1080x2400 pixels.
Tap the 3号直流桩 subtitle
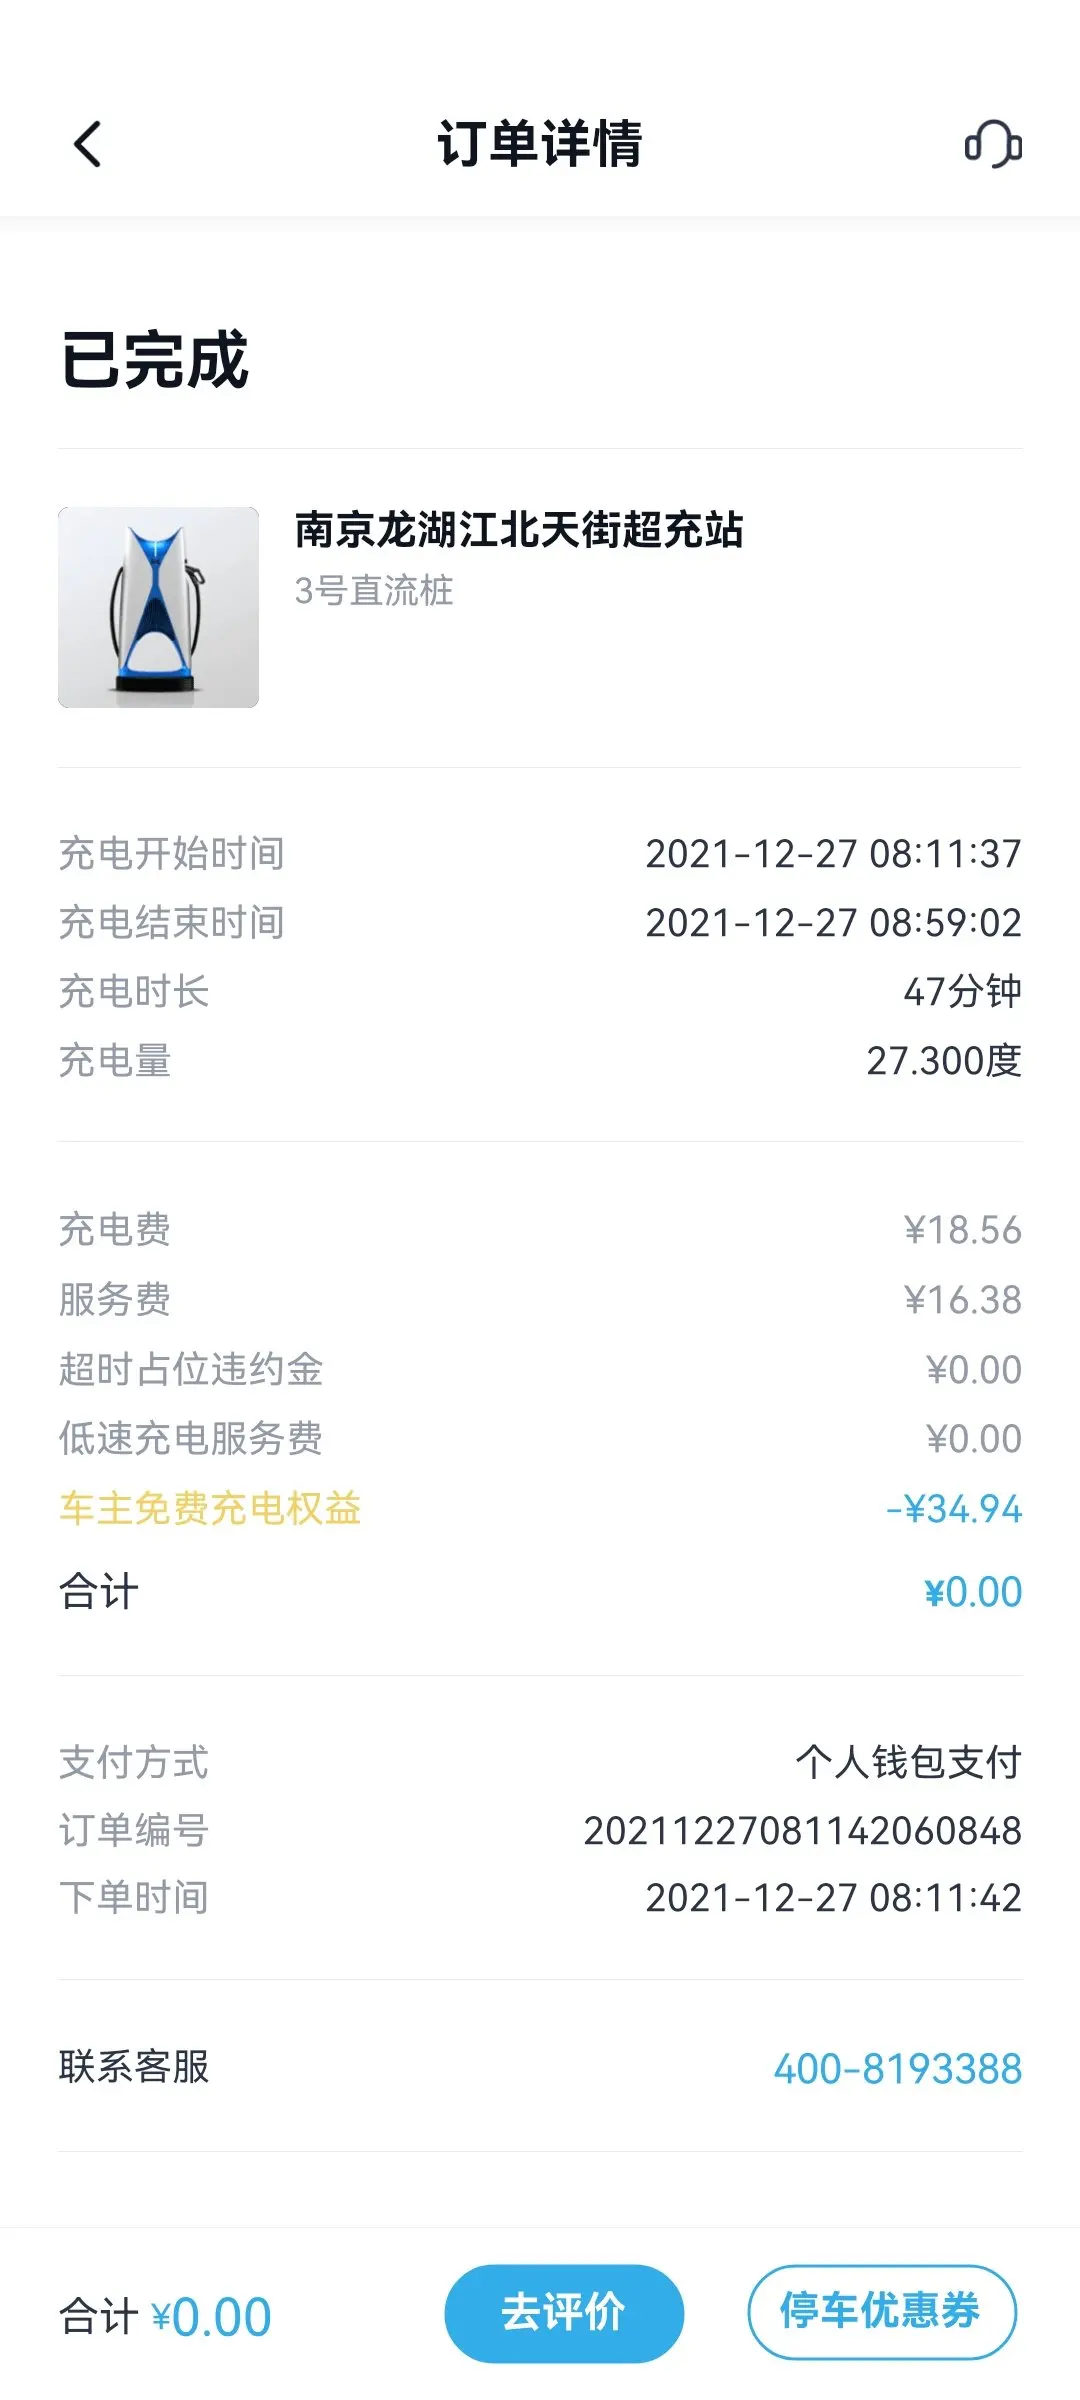pyautogui.click(x=374, y=591)
